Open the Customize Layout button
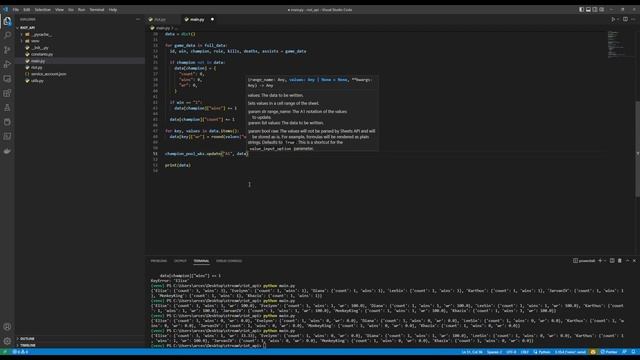Image resolution: width=640 pixels, height=360 pixels. [602, 9]
